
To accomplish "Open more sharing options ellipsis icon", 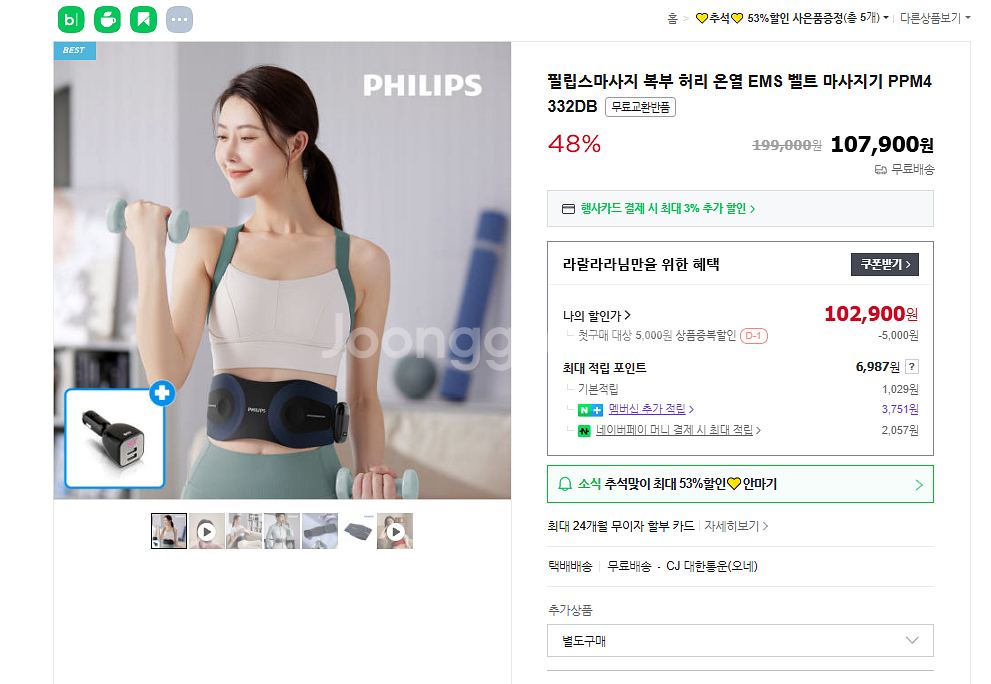I will click(179, 20).
